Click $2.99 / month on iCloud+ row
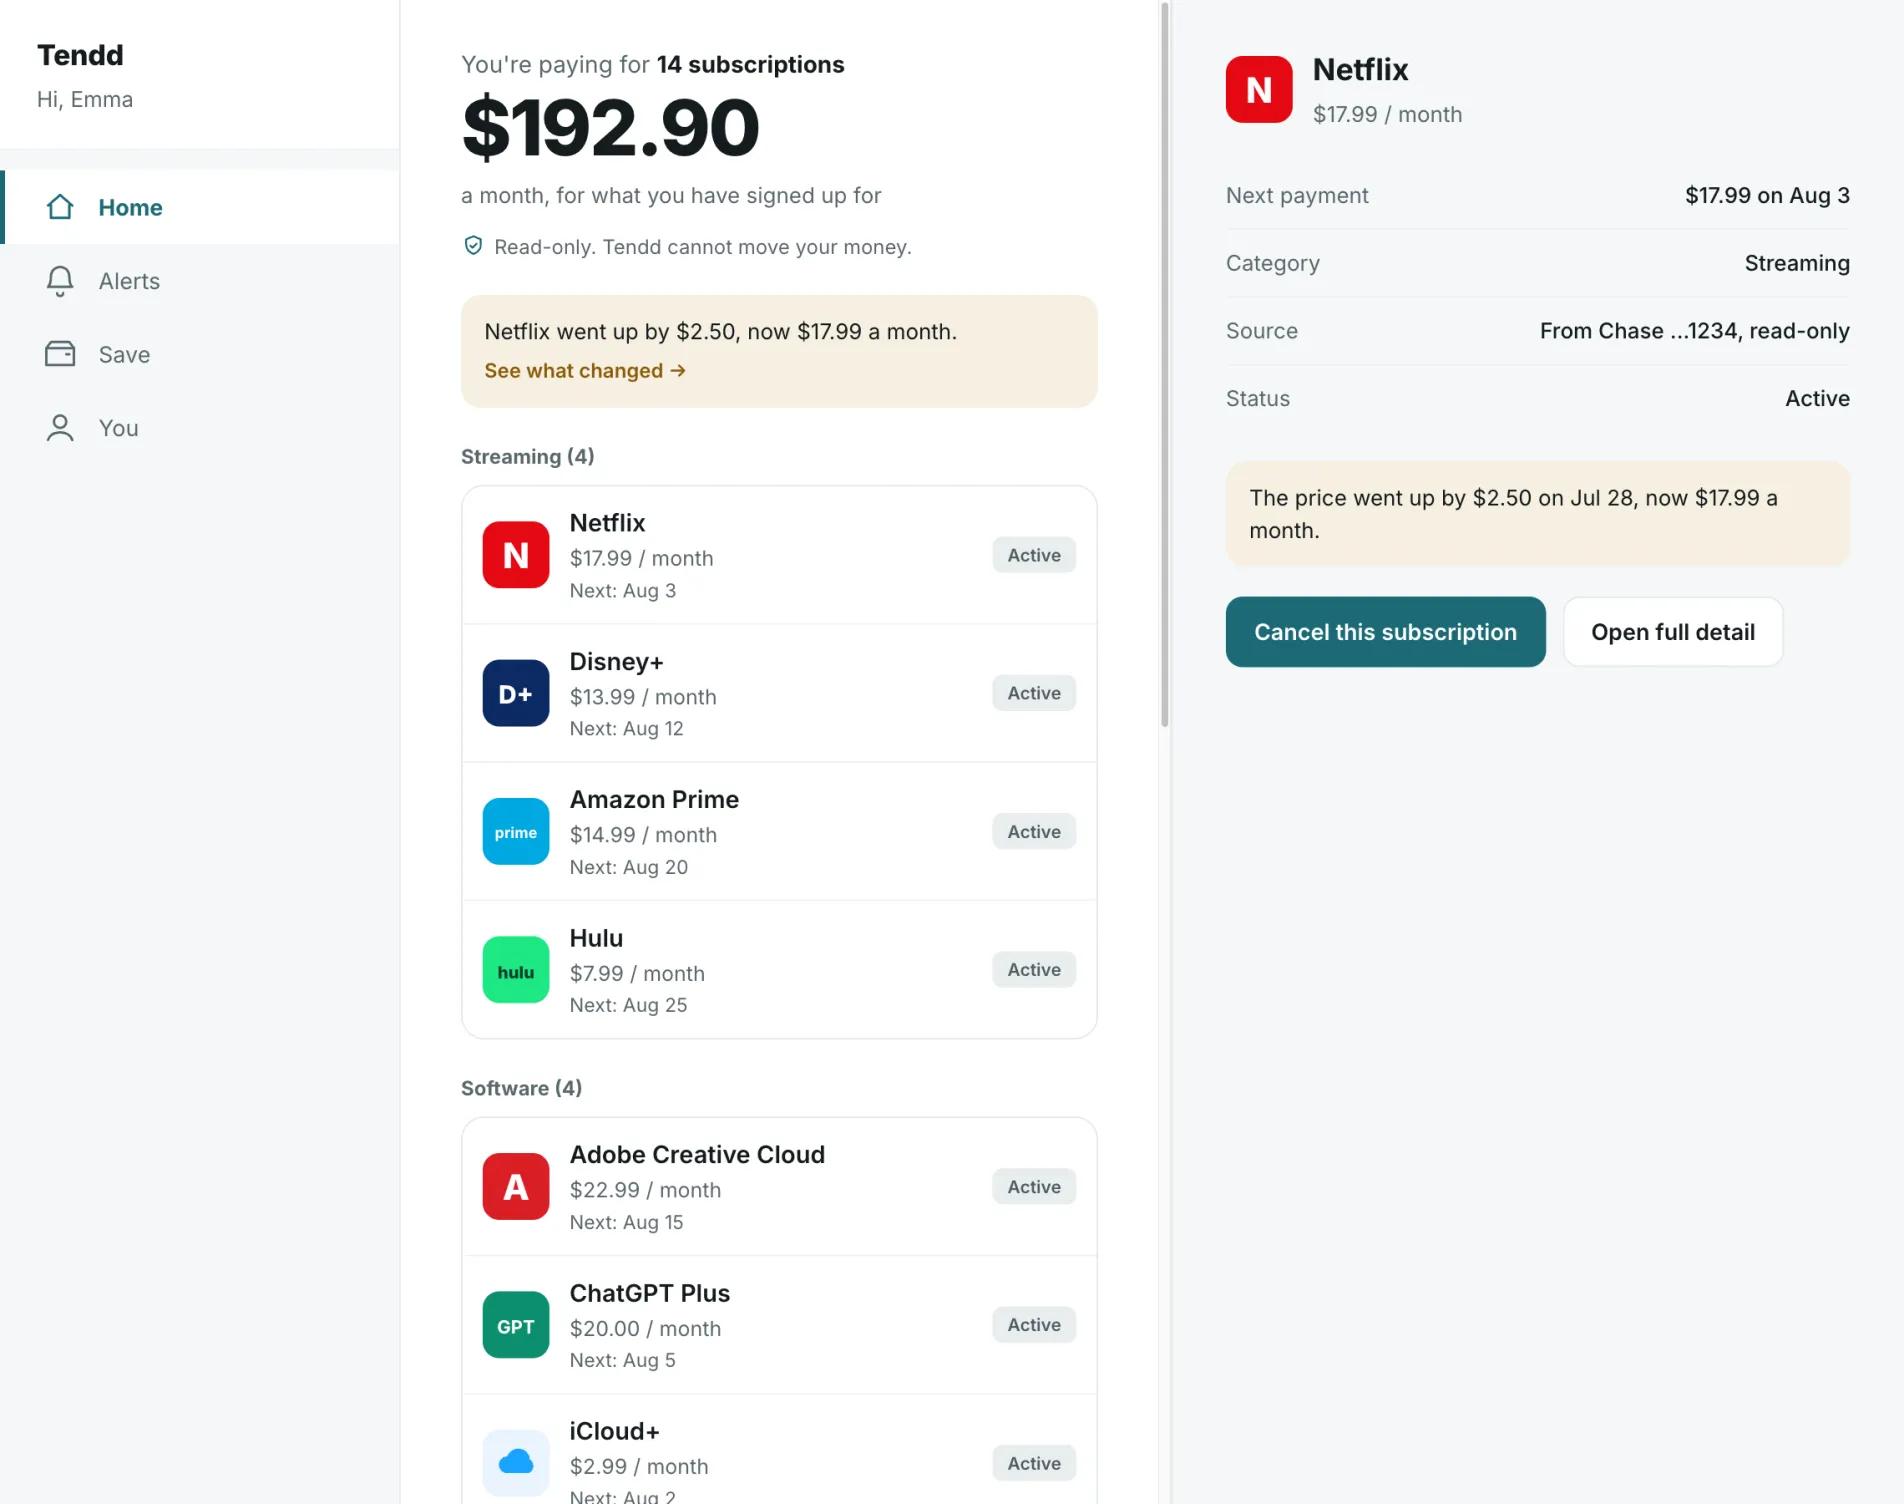The height and width of the screenshot is (1504, 1904). point(639,1466)
